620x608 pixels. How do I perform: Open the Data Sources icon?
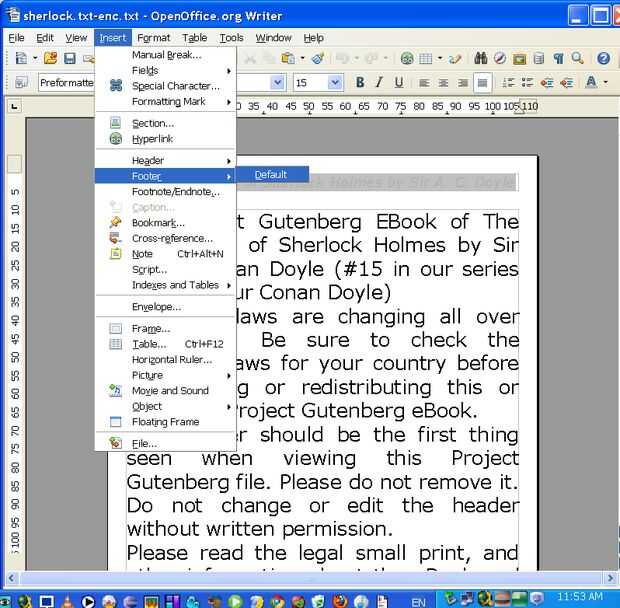[x=539, y=59]
